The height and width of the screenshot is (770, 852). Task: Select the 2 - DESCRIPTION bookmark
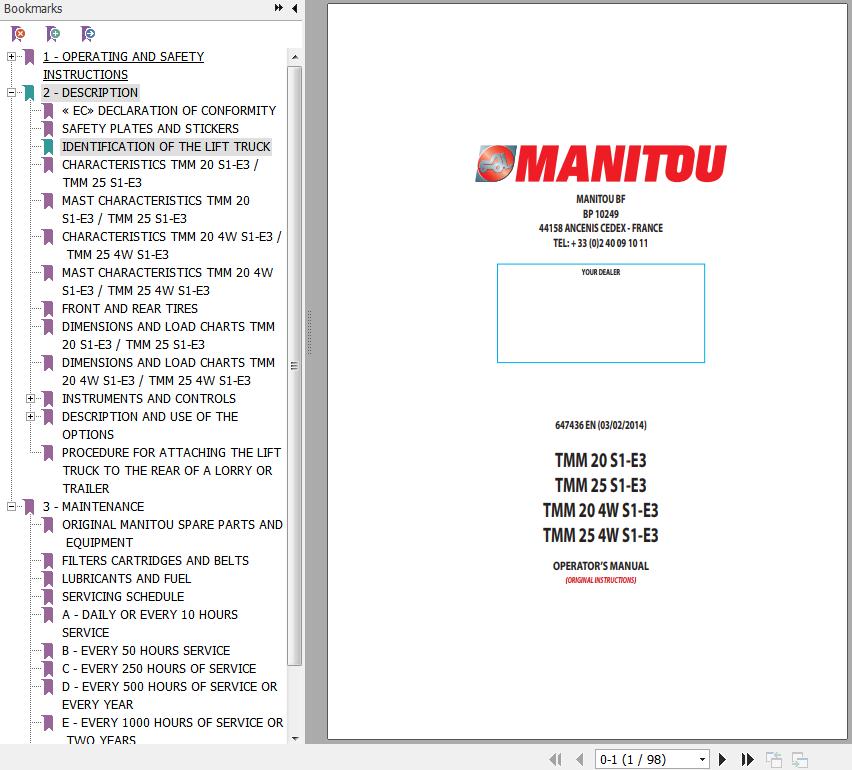90,93
